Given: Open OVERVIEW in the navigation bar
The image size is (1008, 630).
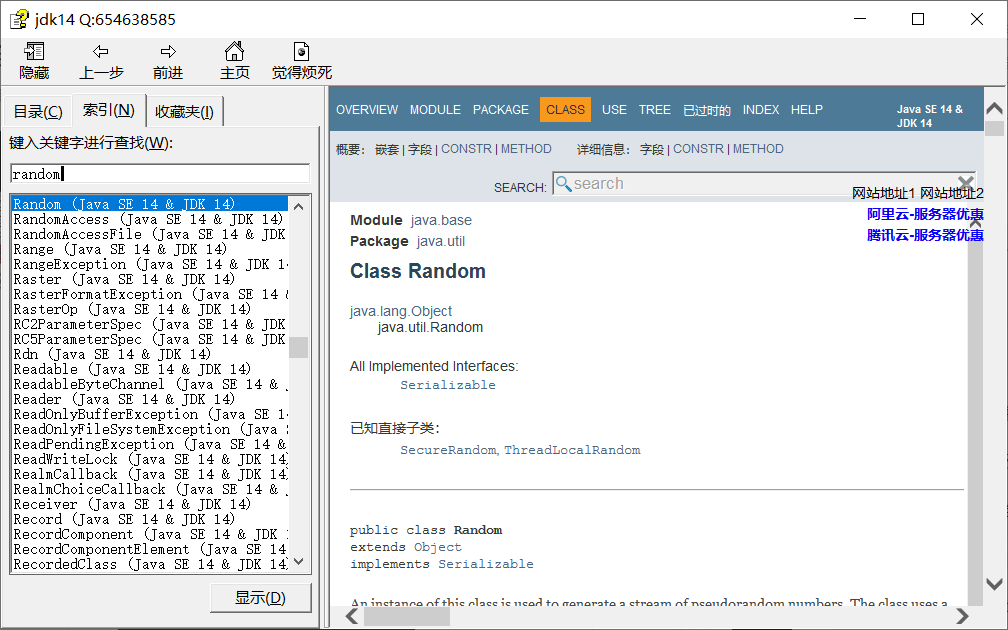Looking at the screenshot, I should coord(367,110).
